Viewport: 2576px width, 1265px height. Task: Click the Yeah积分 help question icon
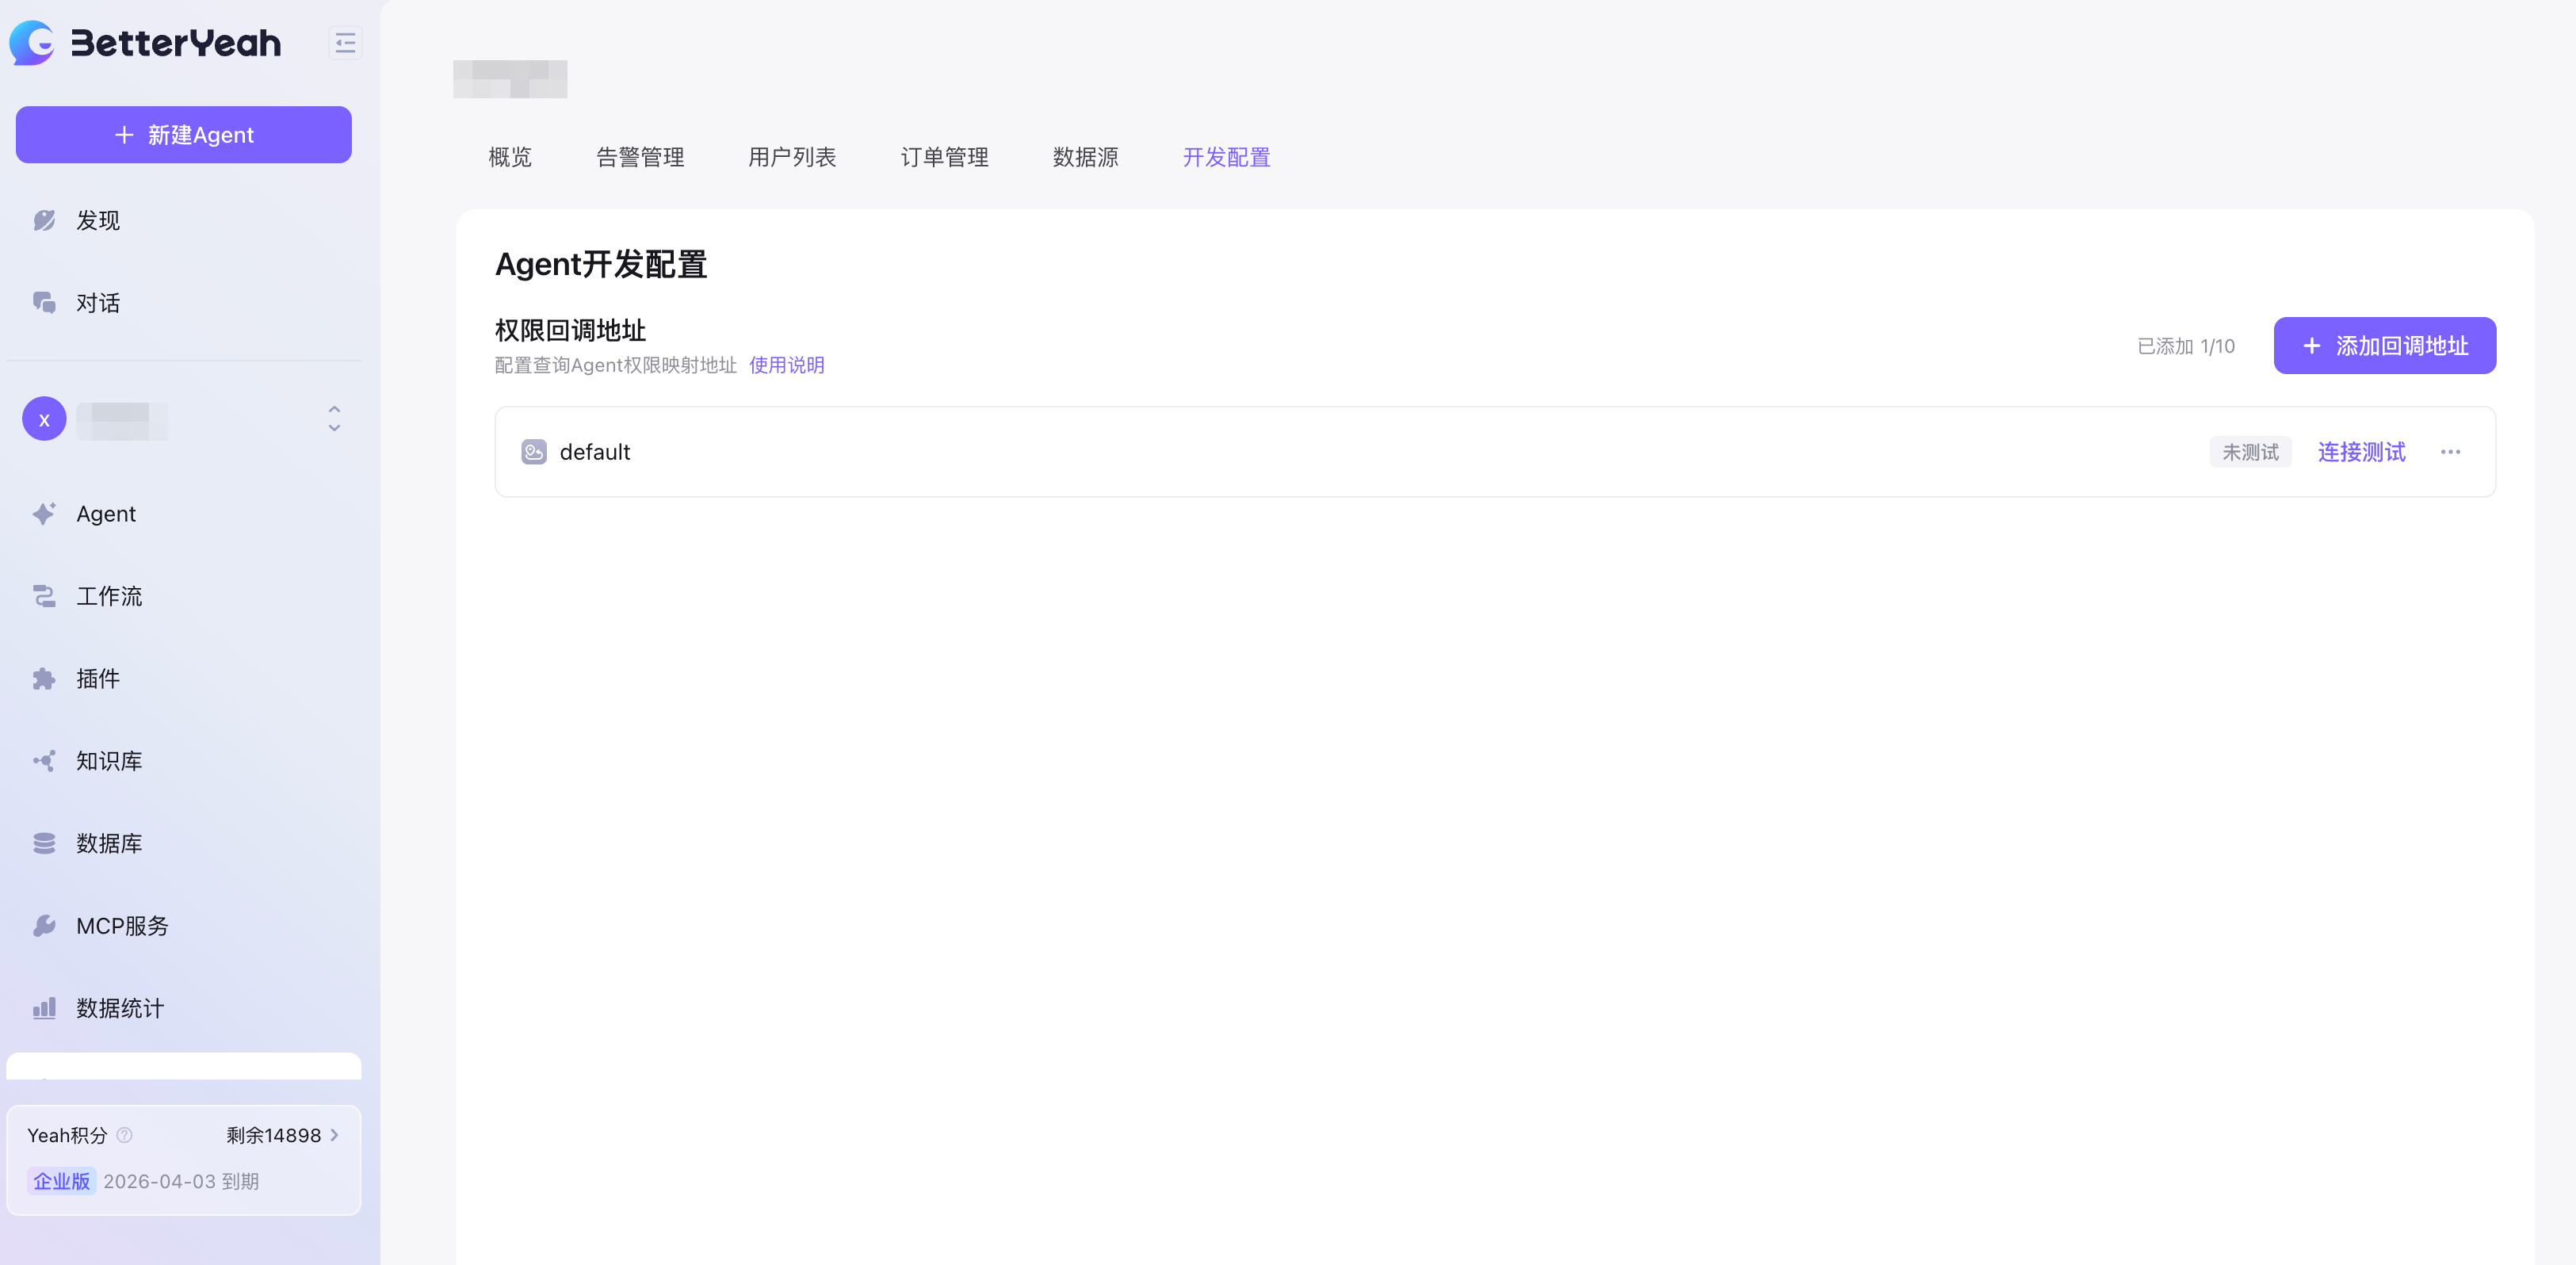(x=125, y=1135)
